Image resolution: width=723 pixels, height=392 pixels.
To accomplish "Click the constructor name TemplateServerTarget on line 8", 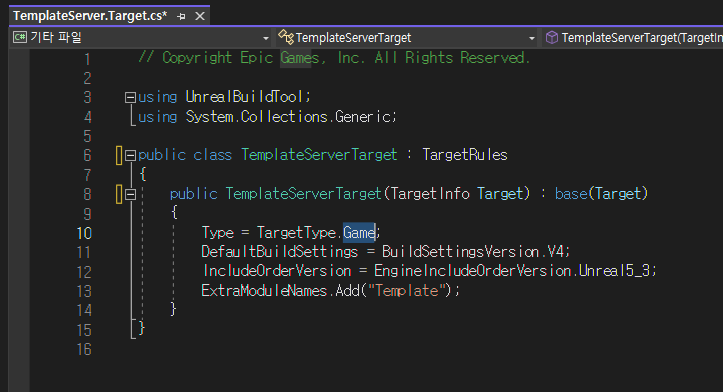I will (x=303, y=194).
